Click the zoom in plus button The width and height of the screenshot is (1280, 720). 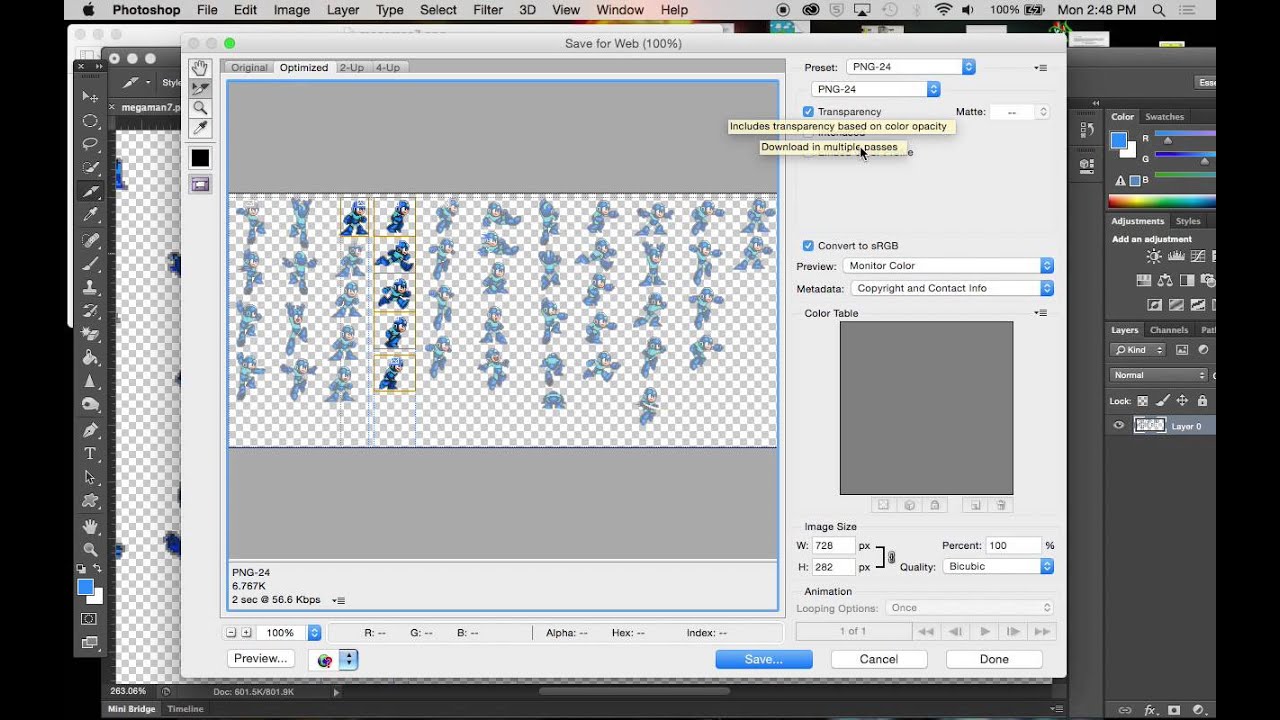point(246,633)
